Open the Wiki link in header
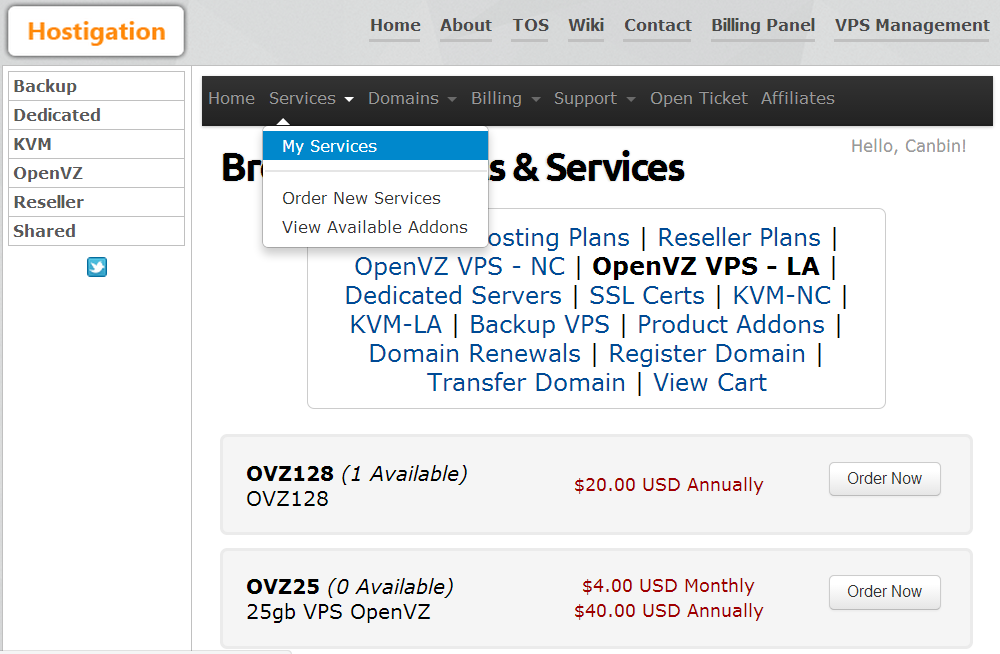The image size is (1000, 654). (585, 26)
